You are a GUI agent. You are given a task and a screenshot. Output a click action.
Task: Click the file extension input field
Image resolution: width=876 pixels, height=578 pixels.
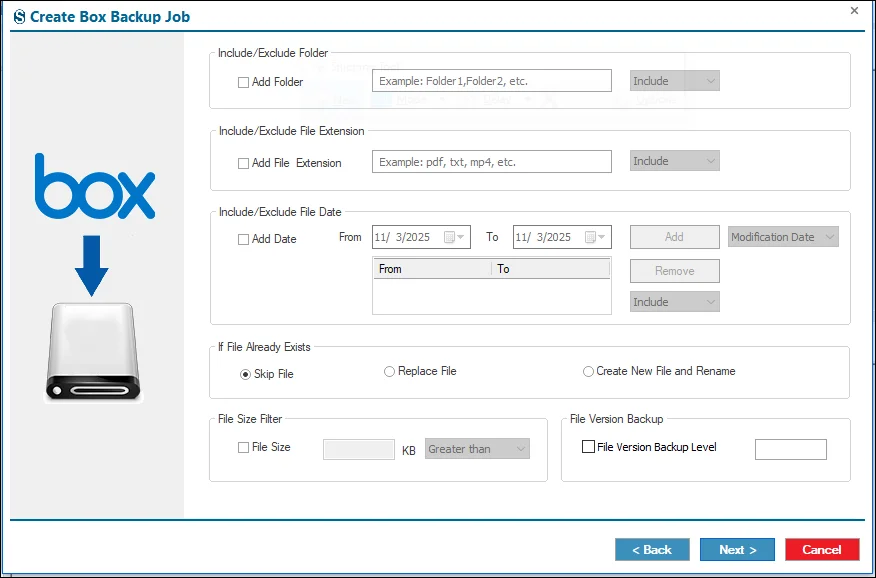(x=492, y=162)
